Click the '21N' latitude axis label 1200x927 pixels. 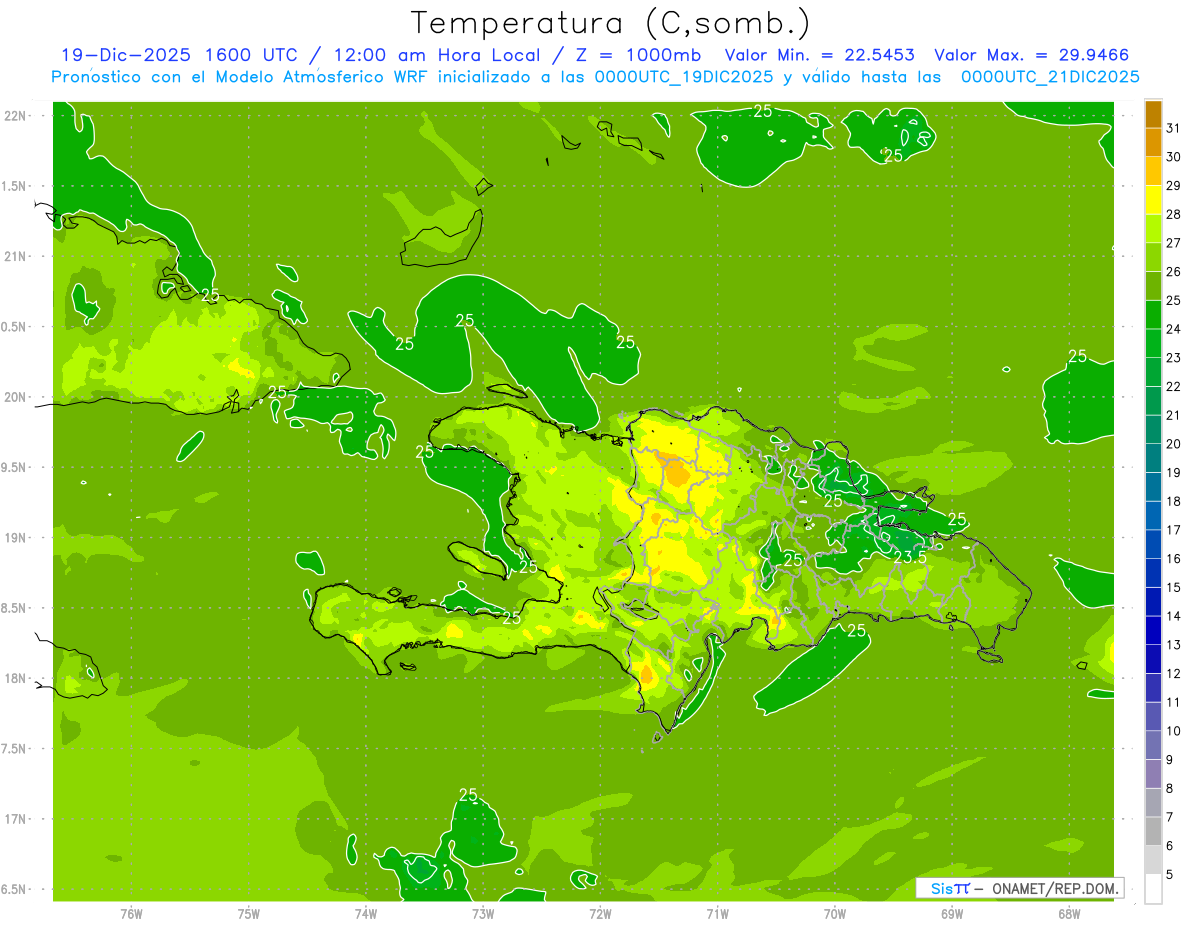pyautogui.click(x=17, y=256)
